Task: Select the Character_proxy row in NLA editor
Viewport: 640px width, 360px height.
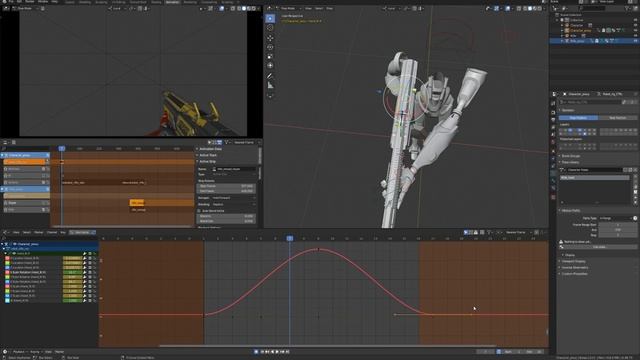Action: 25,156
